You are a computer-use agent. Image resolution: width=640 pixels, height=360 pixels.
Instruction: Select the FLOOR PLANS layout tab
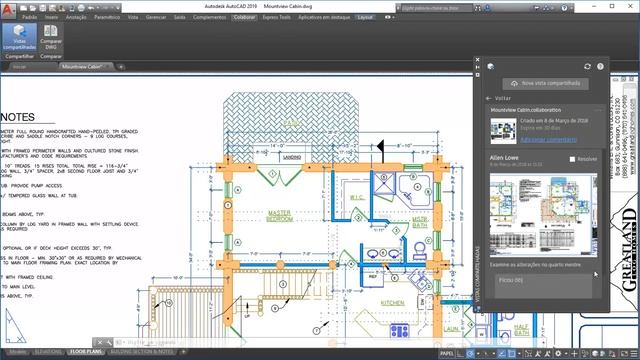[86, 352]
